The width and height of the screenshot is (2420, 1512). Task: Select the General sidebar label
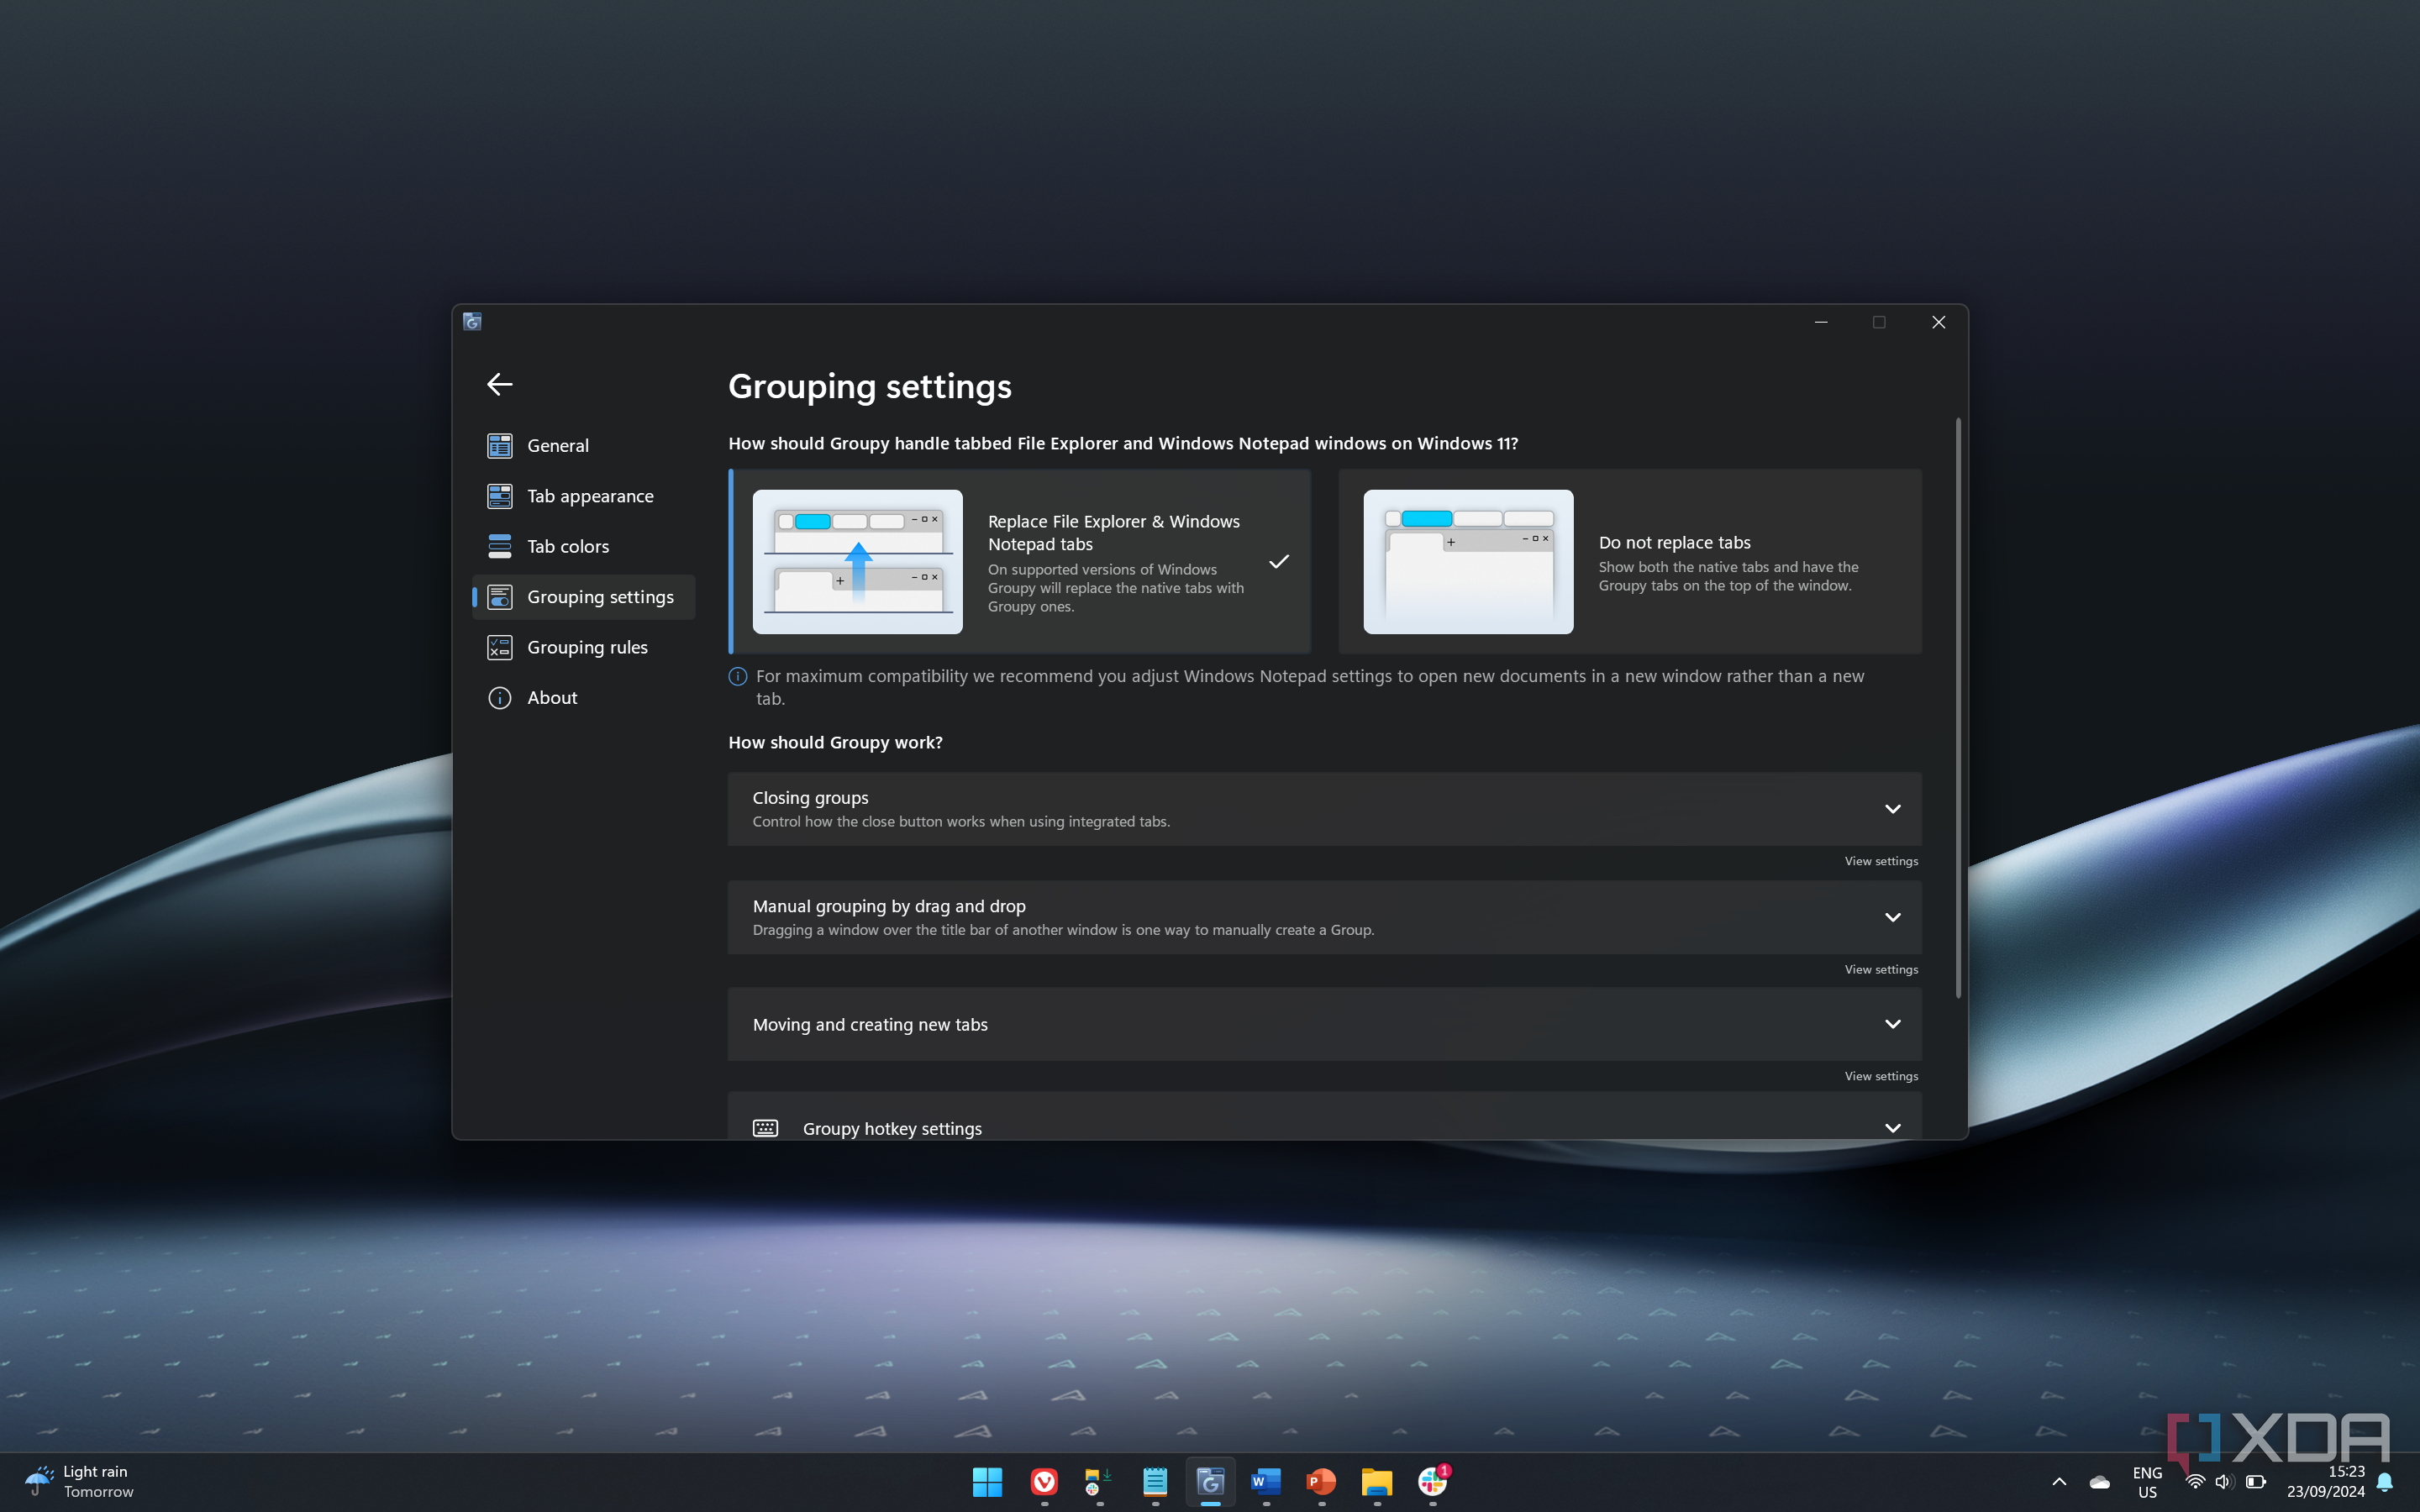[x=558, y=446]
